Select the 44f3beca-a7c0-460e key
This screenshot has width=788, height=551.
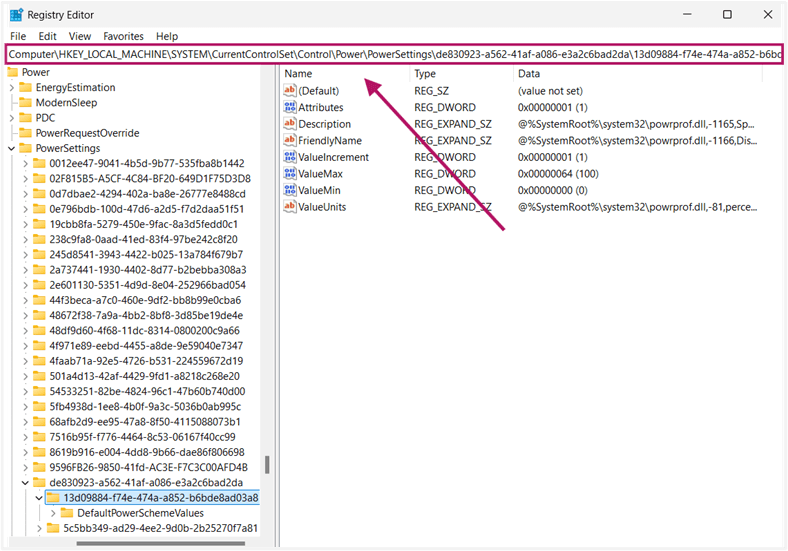coord(145,300)
